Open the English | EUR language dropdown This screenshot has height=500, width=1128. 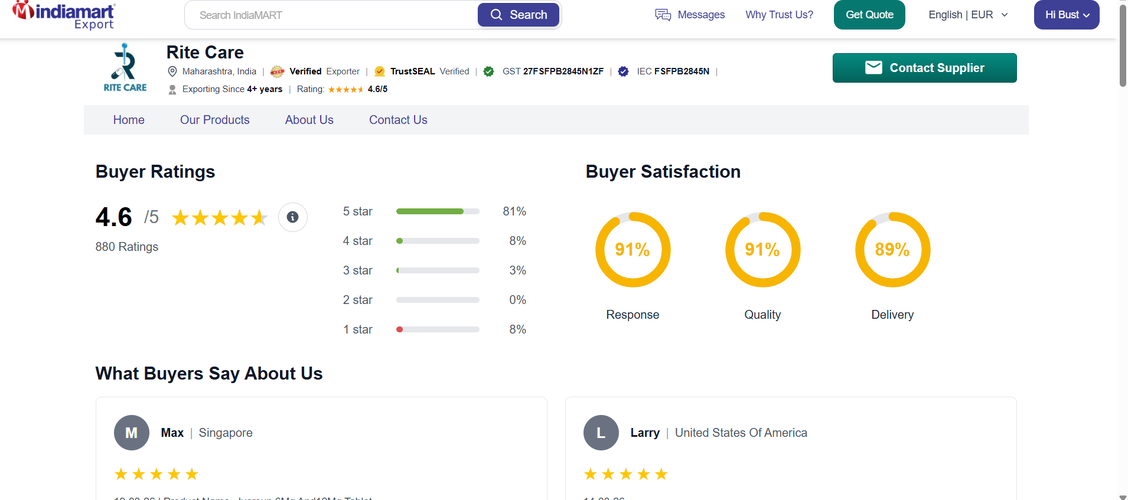pos(968,15)
